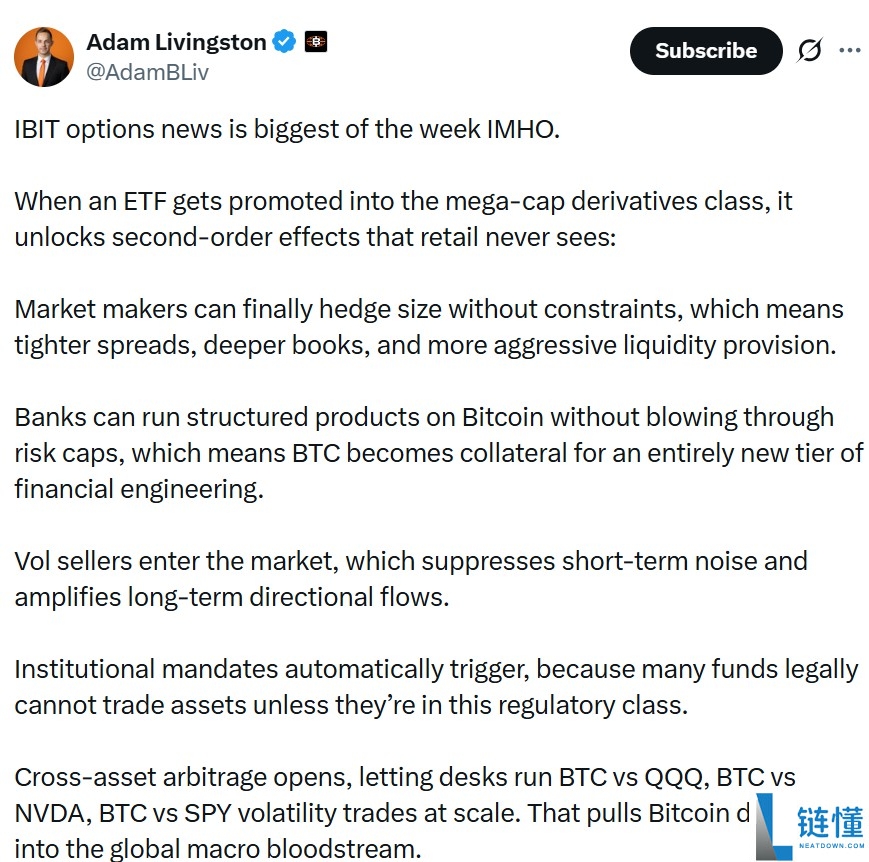Click the paragraph about market makers hedging
The height and width of the screenshot is (862, 869).
[430, 327]
